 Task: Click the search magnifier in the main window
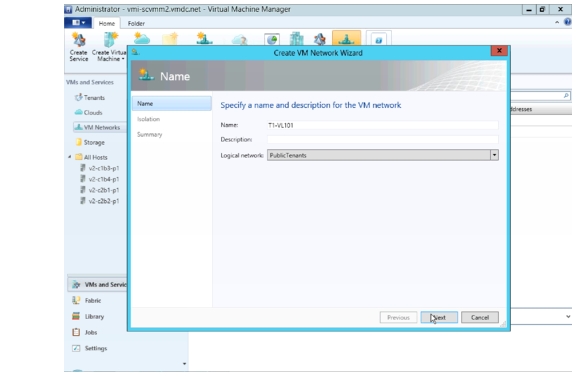coord(566,96)
